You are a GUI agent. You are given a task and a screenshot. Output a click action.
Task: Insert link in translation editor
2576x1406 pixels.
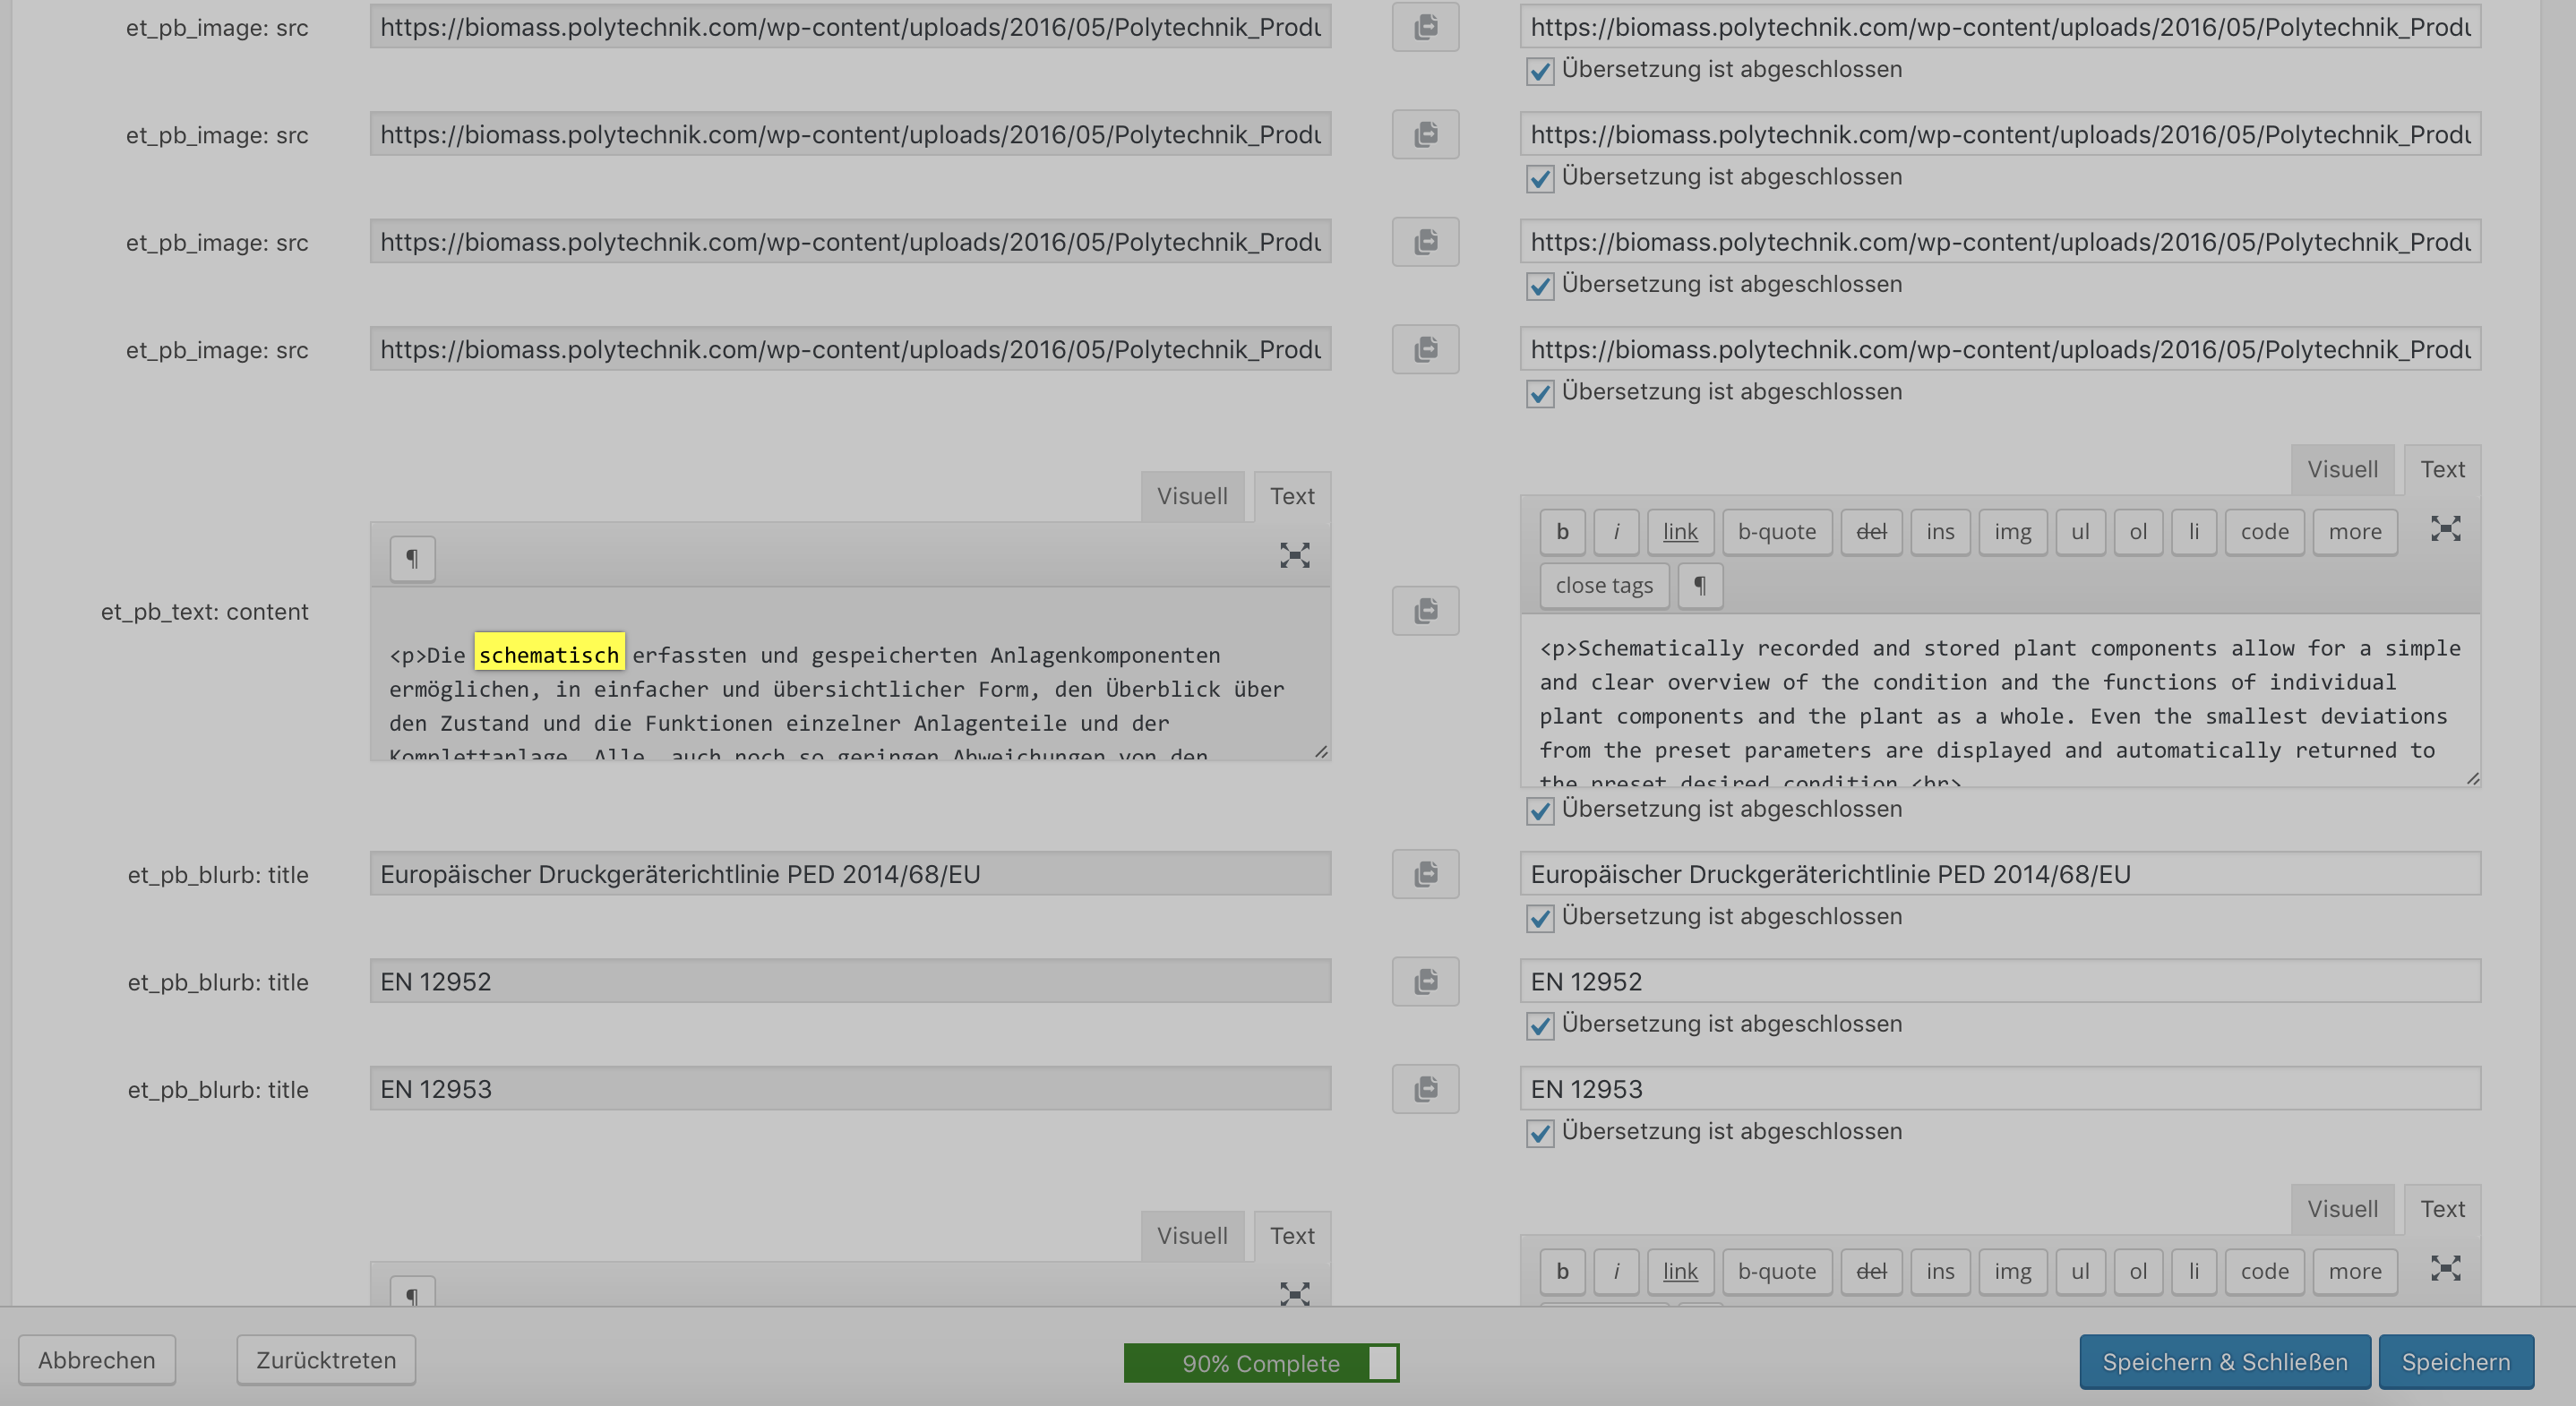1680,532
